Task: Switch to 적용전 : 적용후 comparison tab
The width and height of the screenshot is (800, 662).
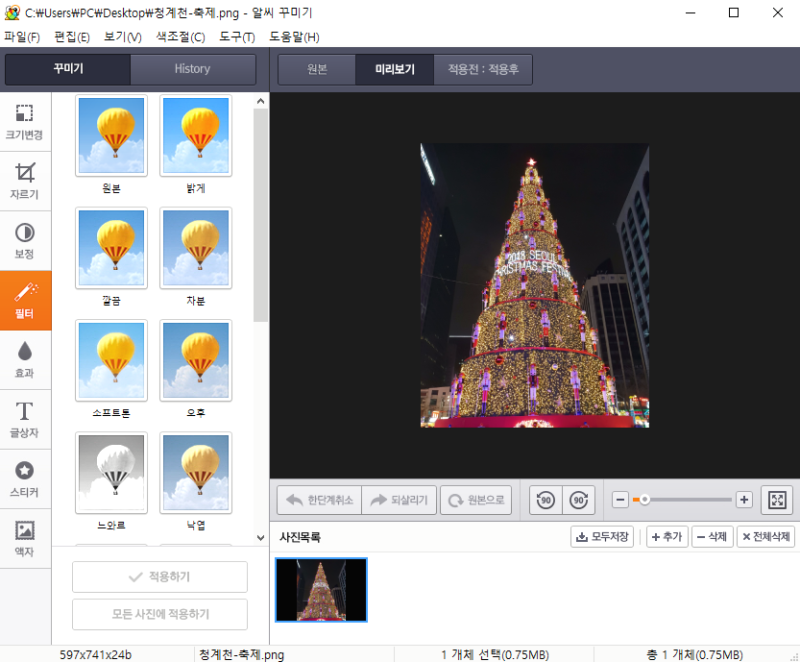Action: 483,69
